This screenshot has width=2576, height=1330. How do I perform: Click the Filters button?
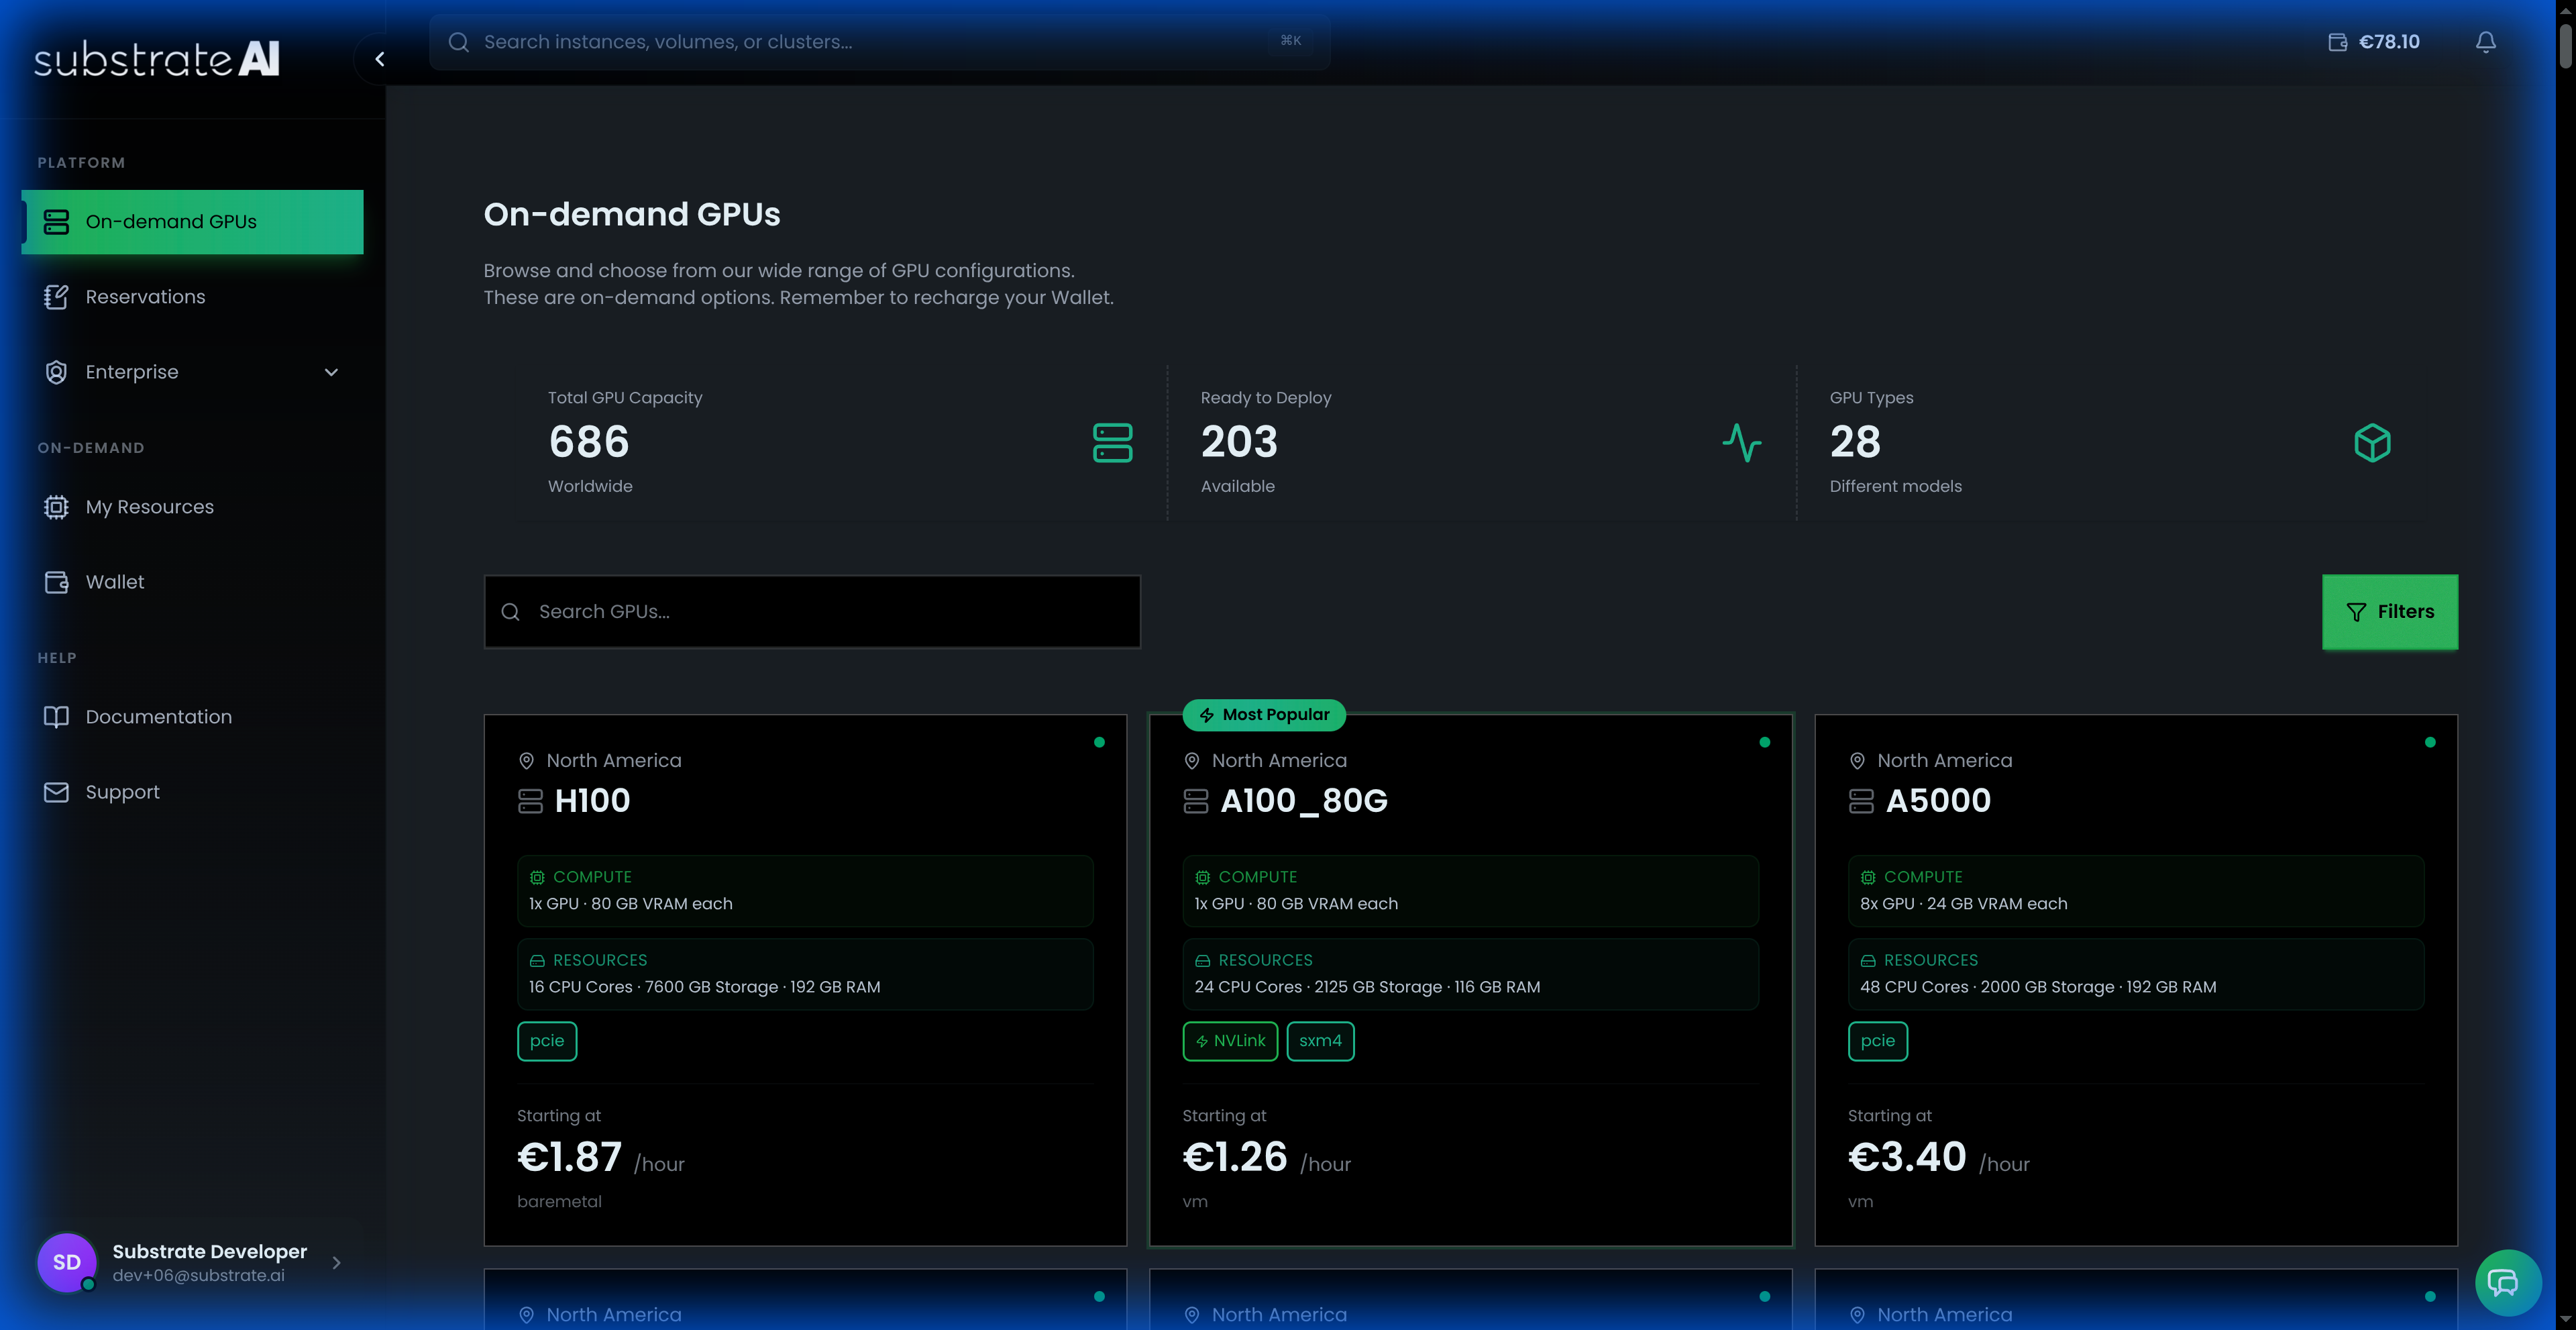tap(2390, 611)
